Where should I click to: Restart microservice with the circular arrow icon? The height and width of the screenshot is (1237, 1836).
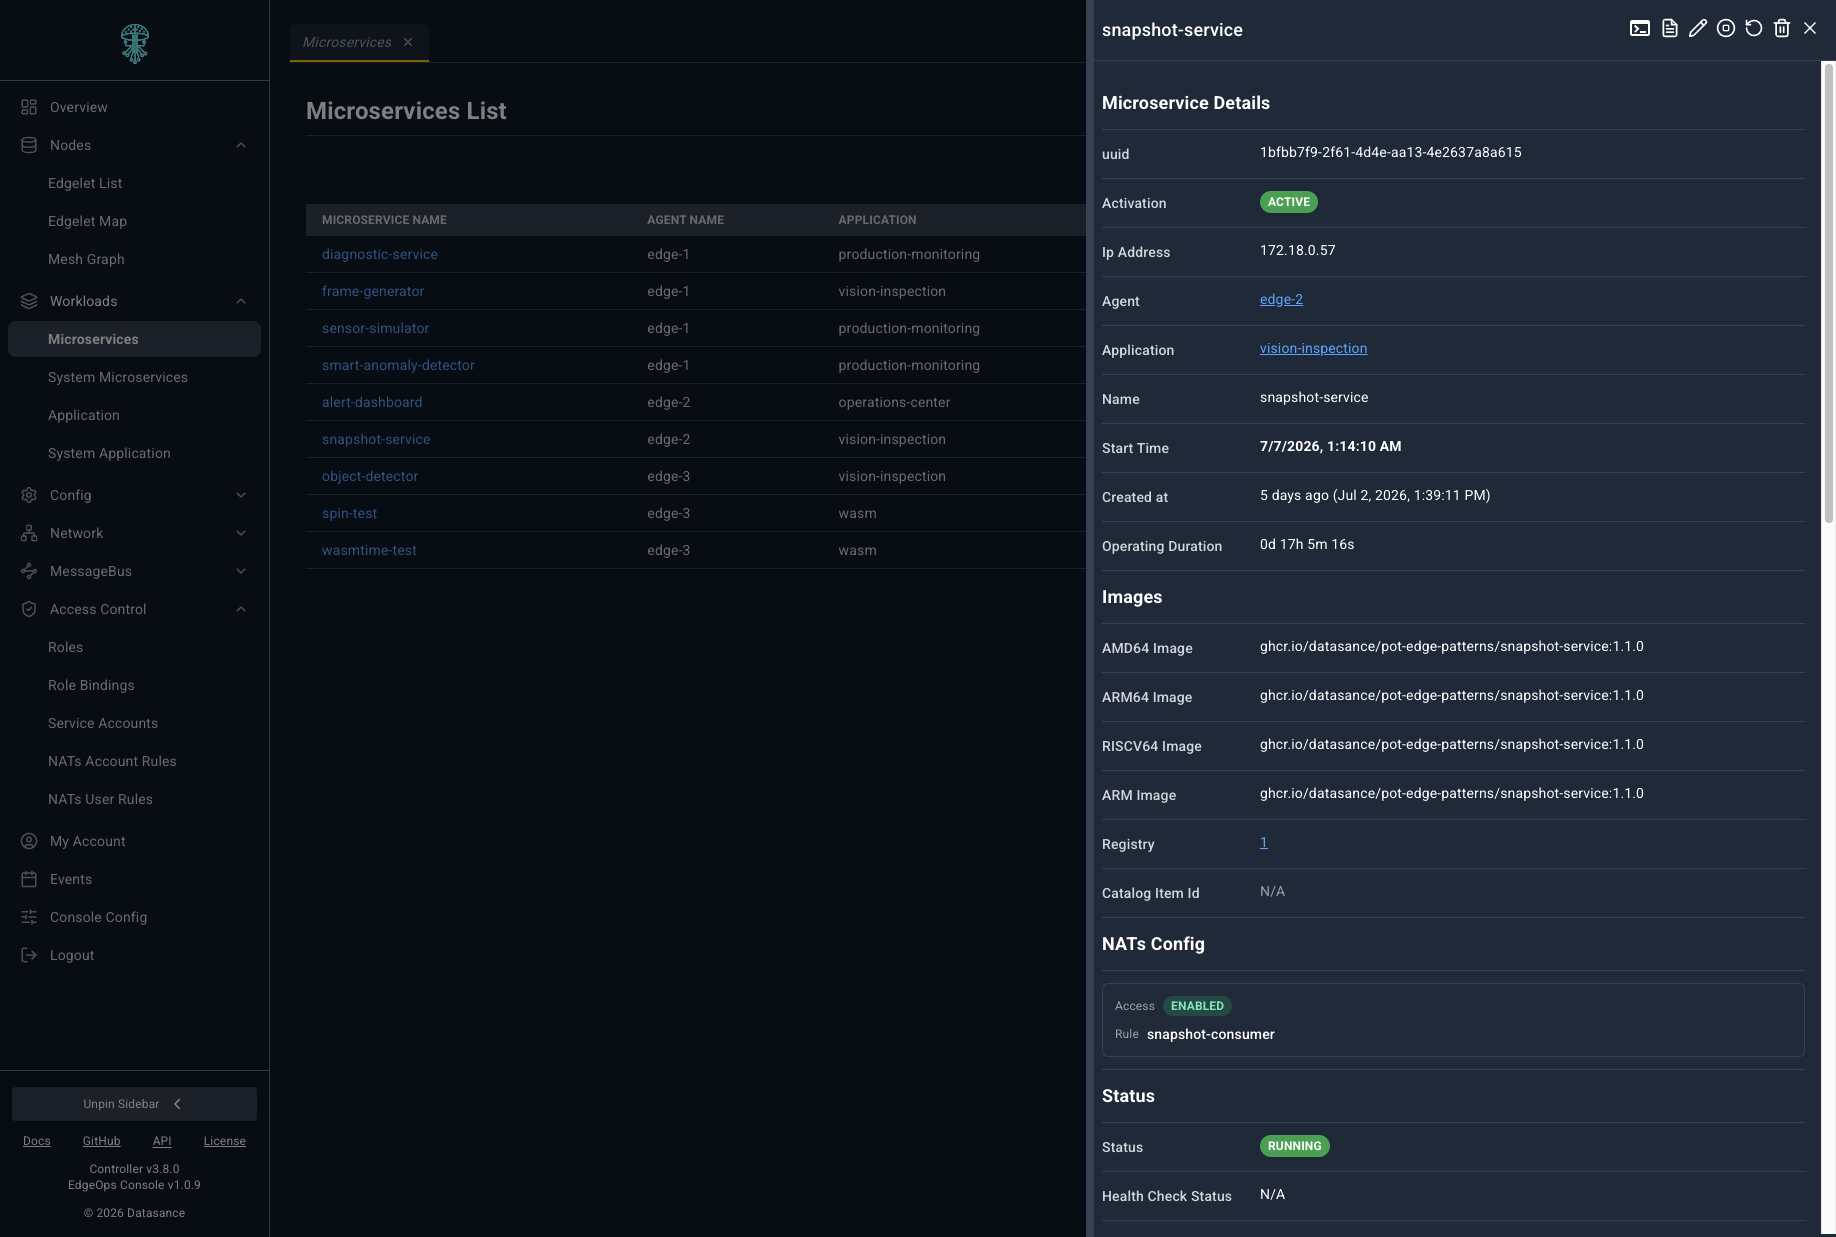tap(1753, 29)
